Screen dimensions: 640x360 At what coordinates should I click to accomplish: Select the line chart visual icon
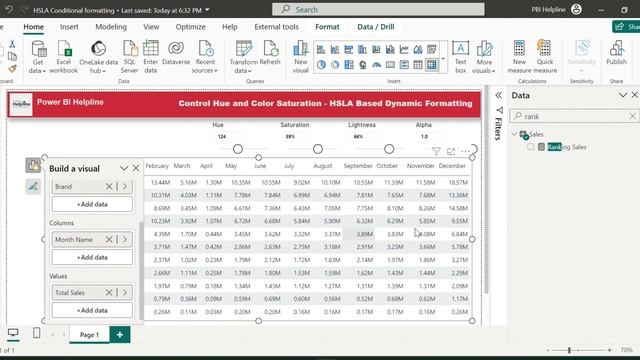pos(404,50)
